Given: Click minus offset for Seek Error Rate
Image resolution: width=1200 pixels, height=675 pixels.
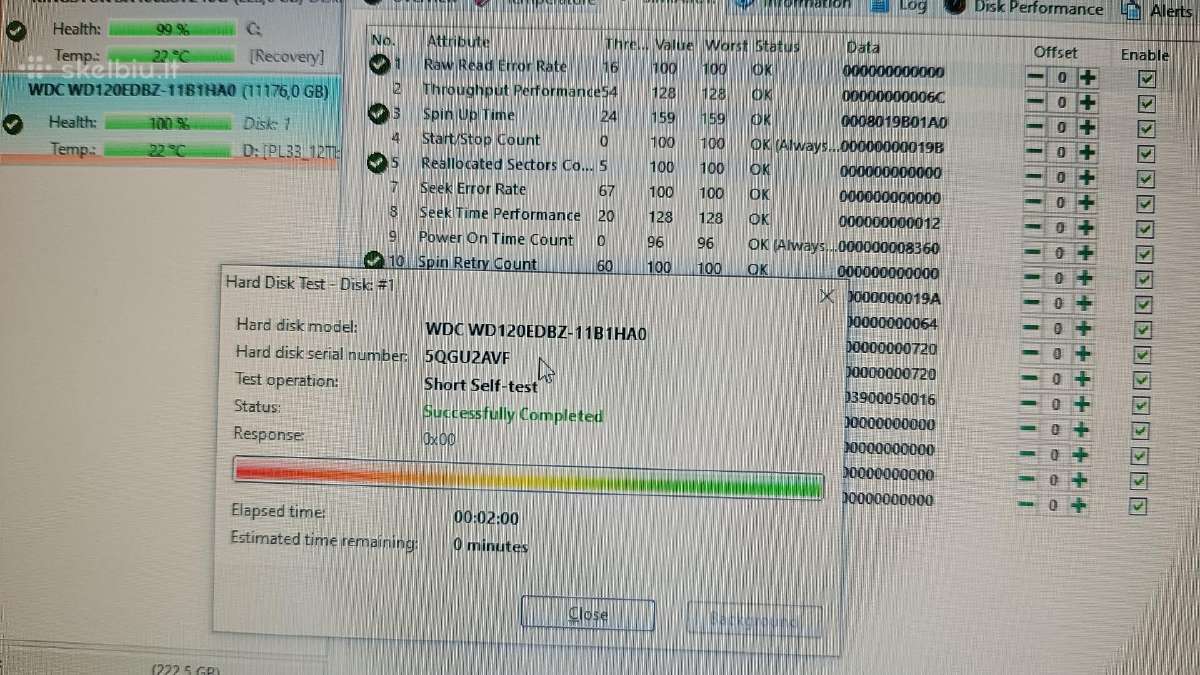Looking at the screenshot, I should pyautogui.click(x=1036, y=202).
